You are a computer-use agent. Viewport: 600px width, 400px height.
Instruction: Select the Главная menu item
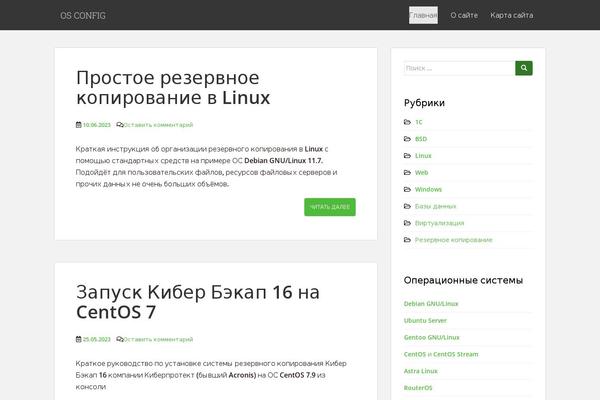point(423,15)
